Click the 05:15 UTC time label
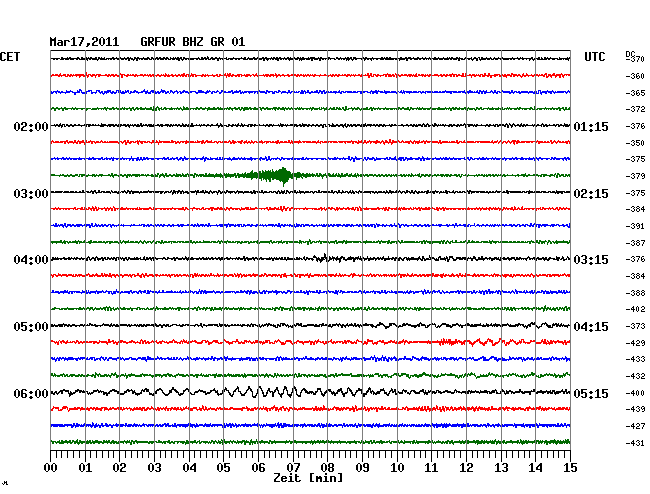Image resolution: width=650 pixels, height=494 pixels. click(x=591, y=393)
